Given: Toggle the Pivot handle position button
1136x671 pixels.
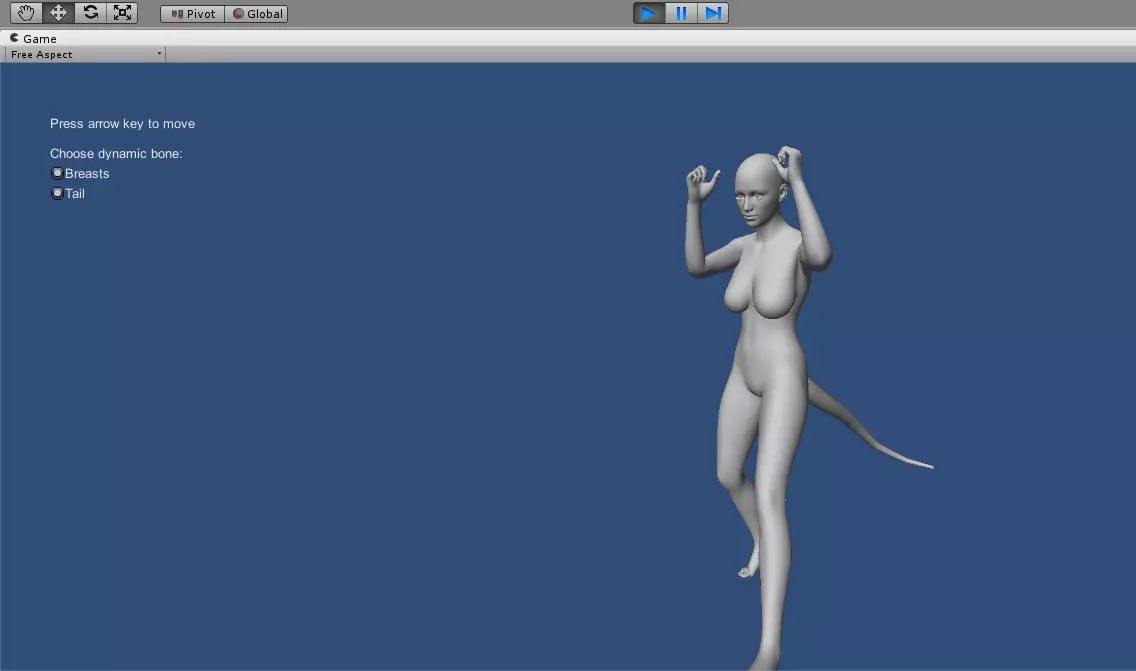Looking at the screenshot, I should pyautogui.click(x=193, y=14).
